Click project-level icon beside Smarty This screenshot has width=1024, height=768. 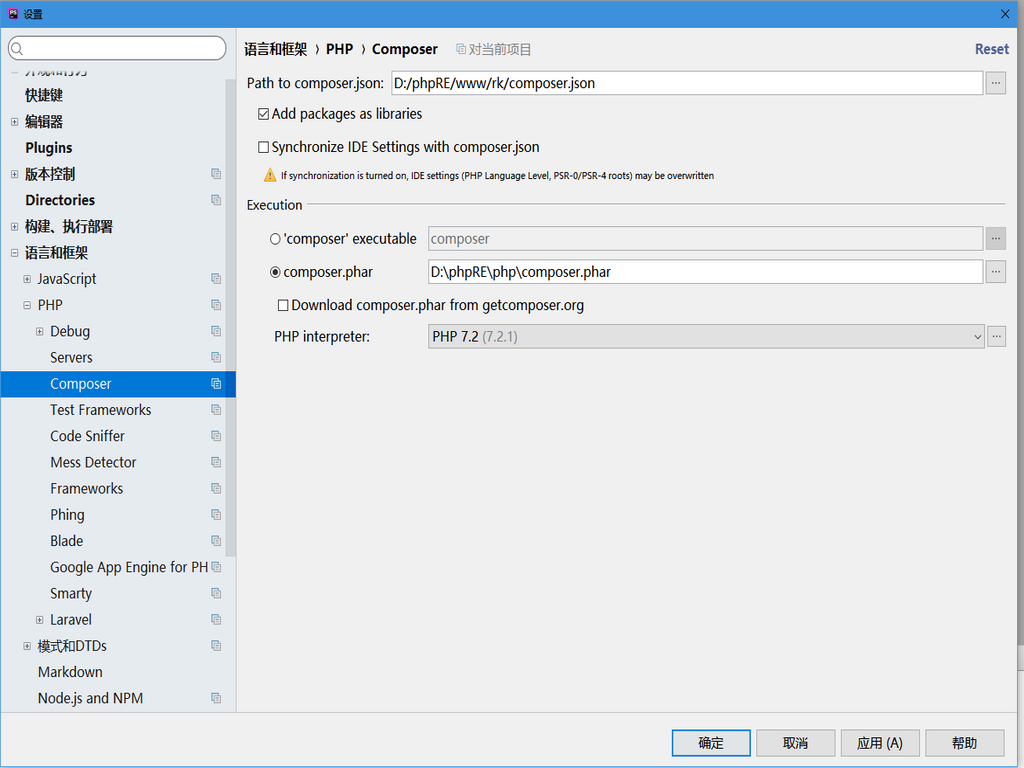216,594
